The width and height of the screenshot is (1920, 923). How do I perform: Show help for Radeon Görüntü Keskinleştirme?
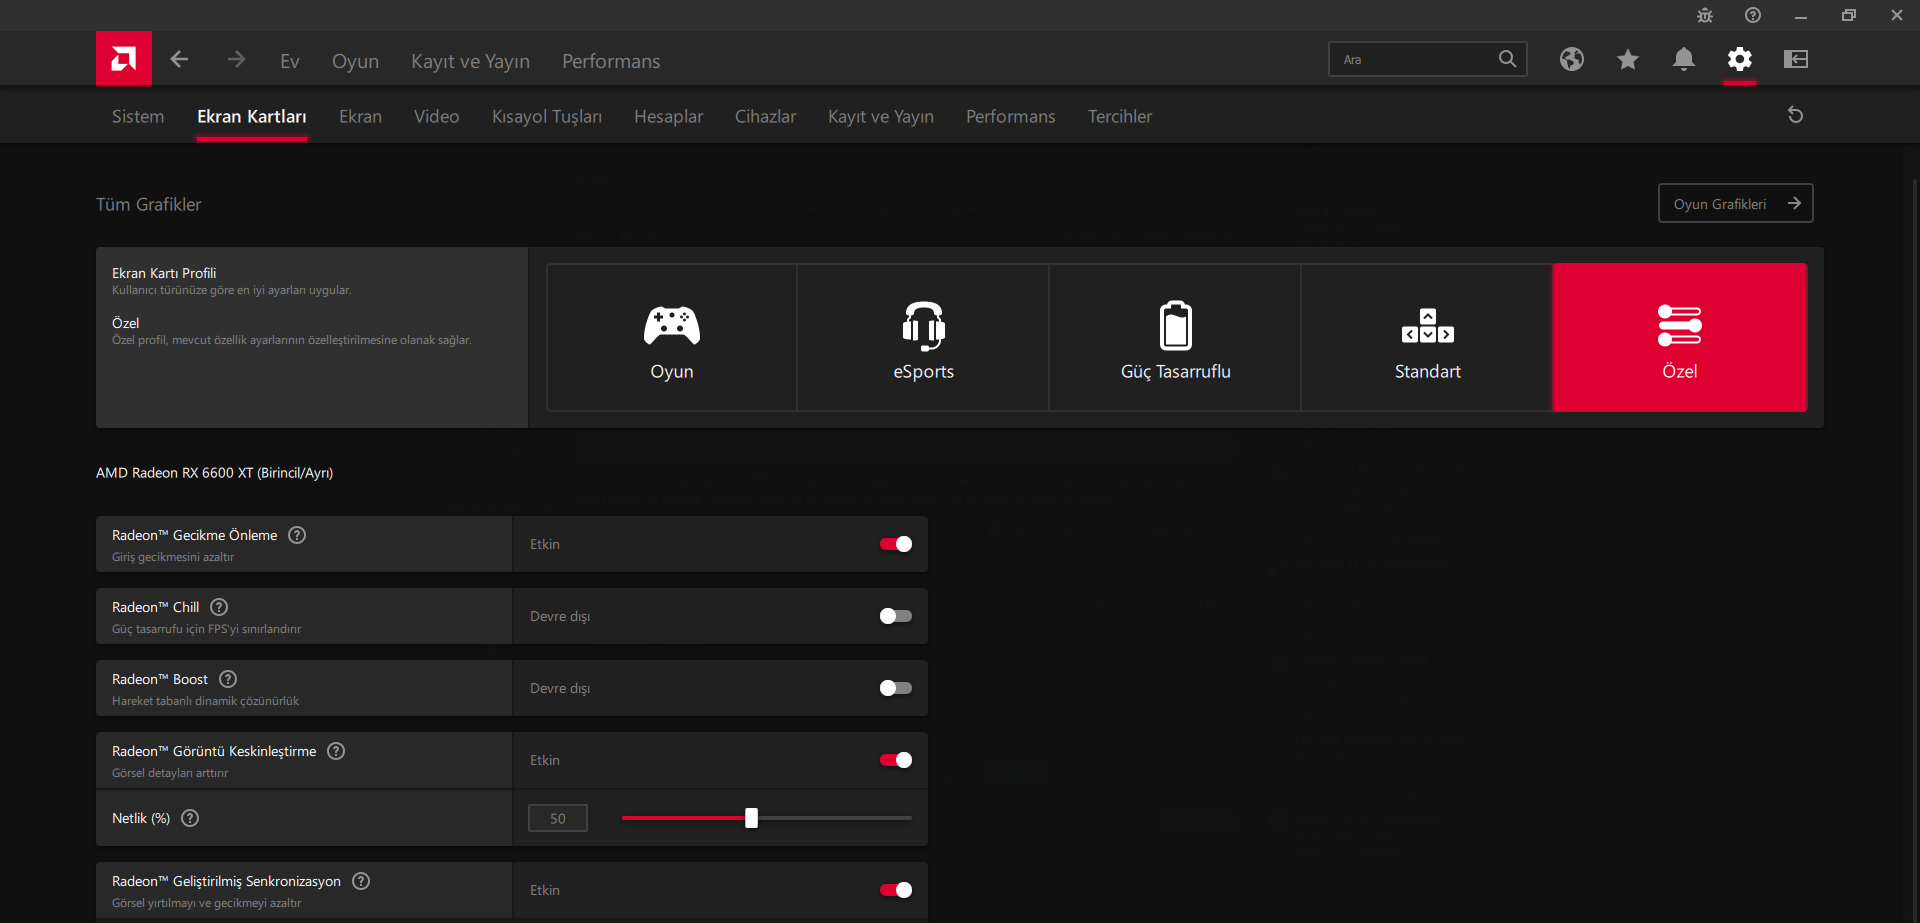tap(336, 751)
